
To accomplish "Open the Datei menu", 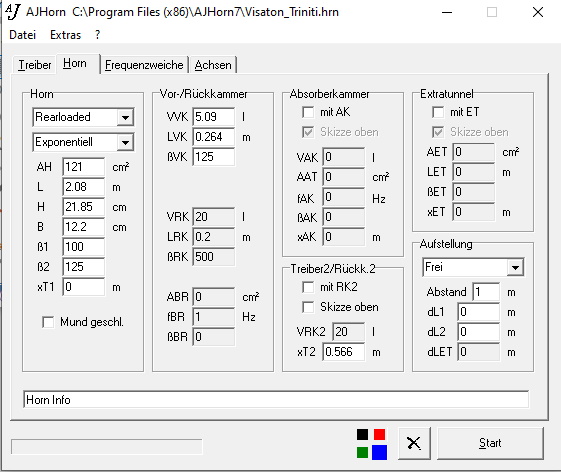I will (23, 35).
